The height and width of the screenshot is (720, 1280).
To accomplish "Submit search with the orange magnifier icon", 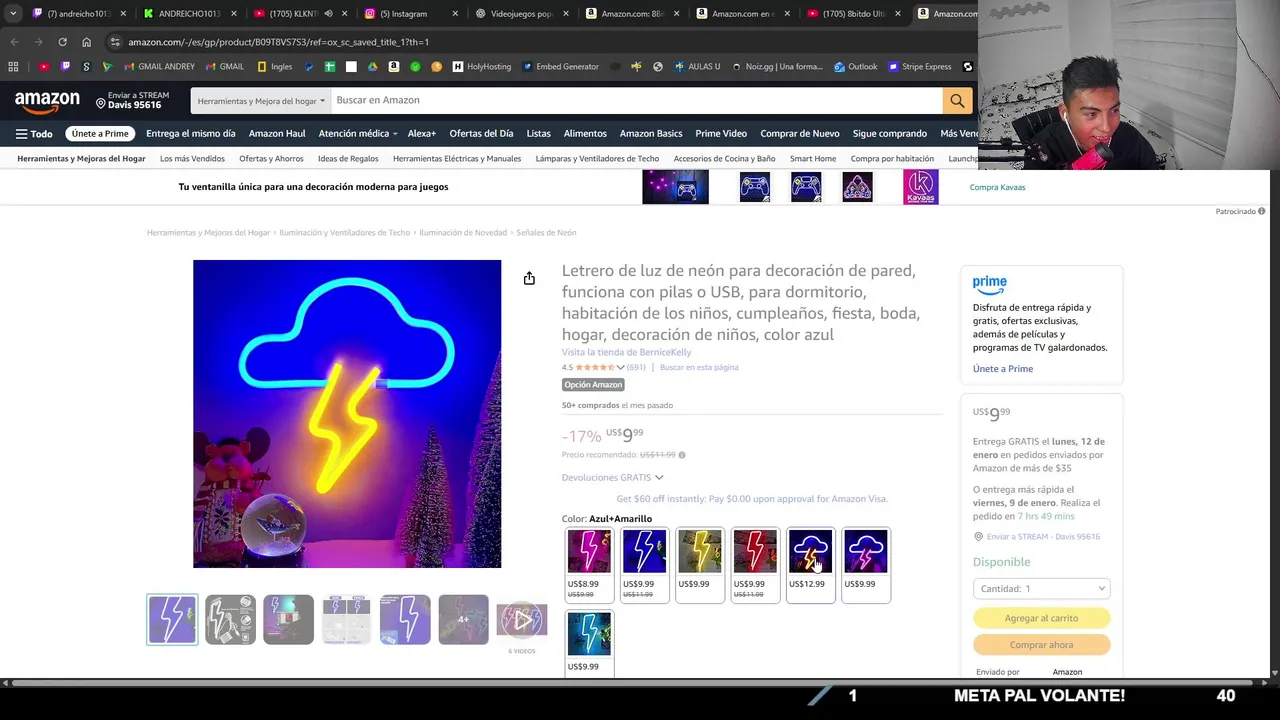I will (x=957, y=100).
